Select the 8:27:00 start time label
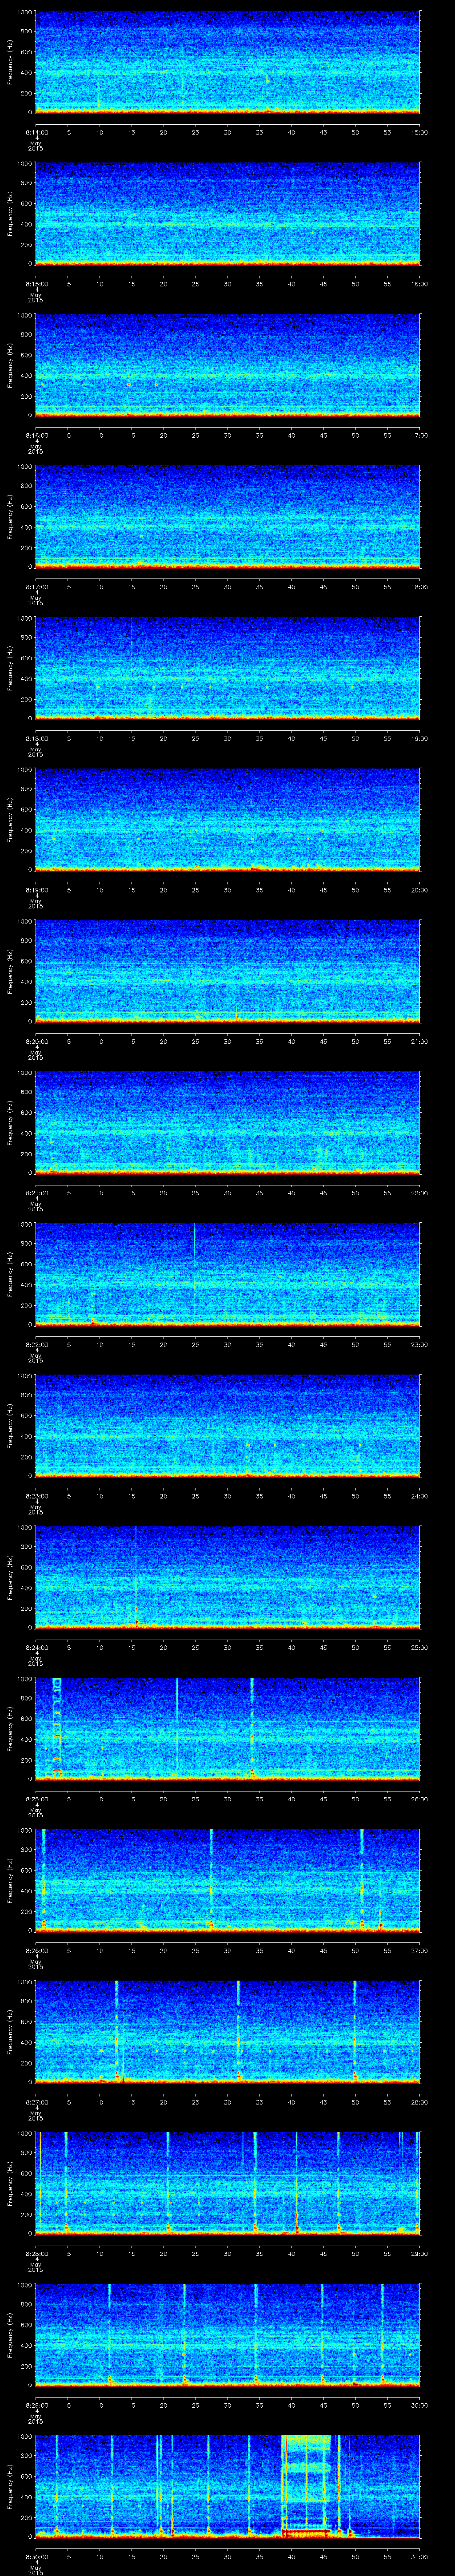The height and width of the screenshot is (2576, 455). coord(35,2102)
